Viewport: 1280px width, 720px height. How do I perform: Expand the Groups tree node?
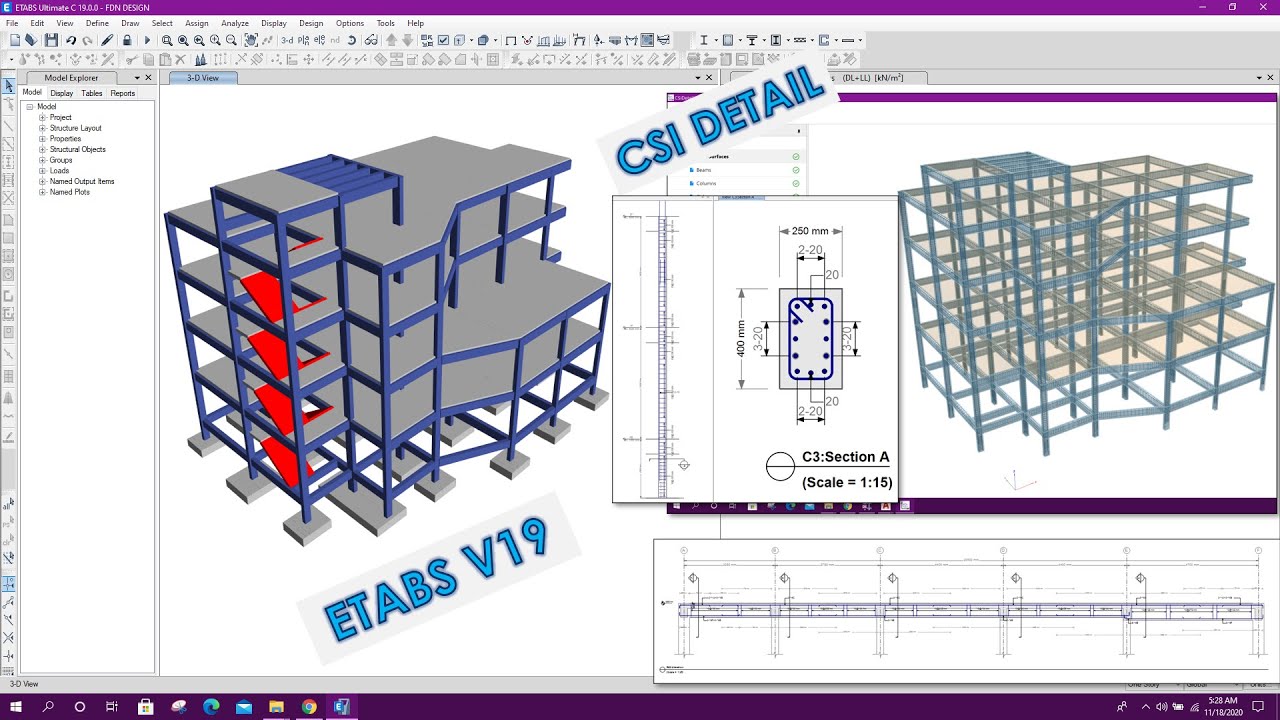(x=43, y=160)
